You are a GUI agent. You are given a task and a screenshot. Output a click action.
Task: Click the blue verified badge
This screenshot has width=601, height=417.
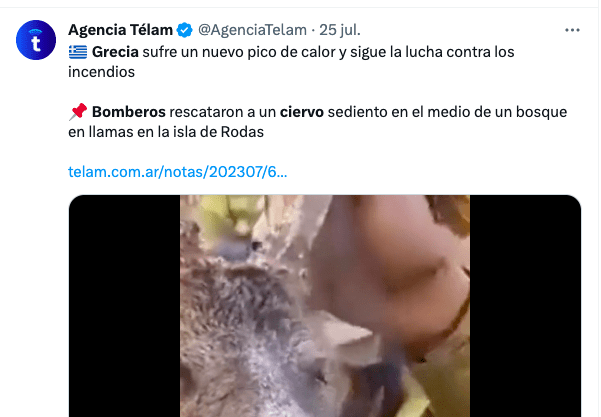click(184, 30)
